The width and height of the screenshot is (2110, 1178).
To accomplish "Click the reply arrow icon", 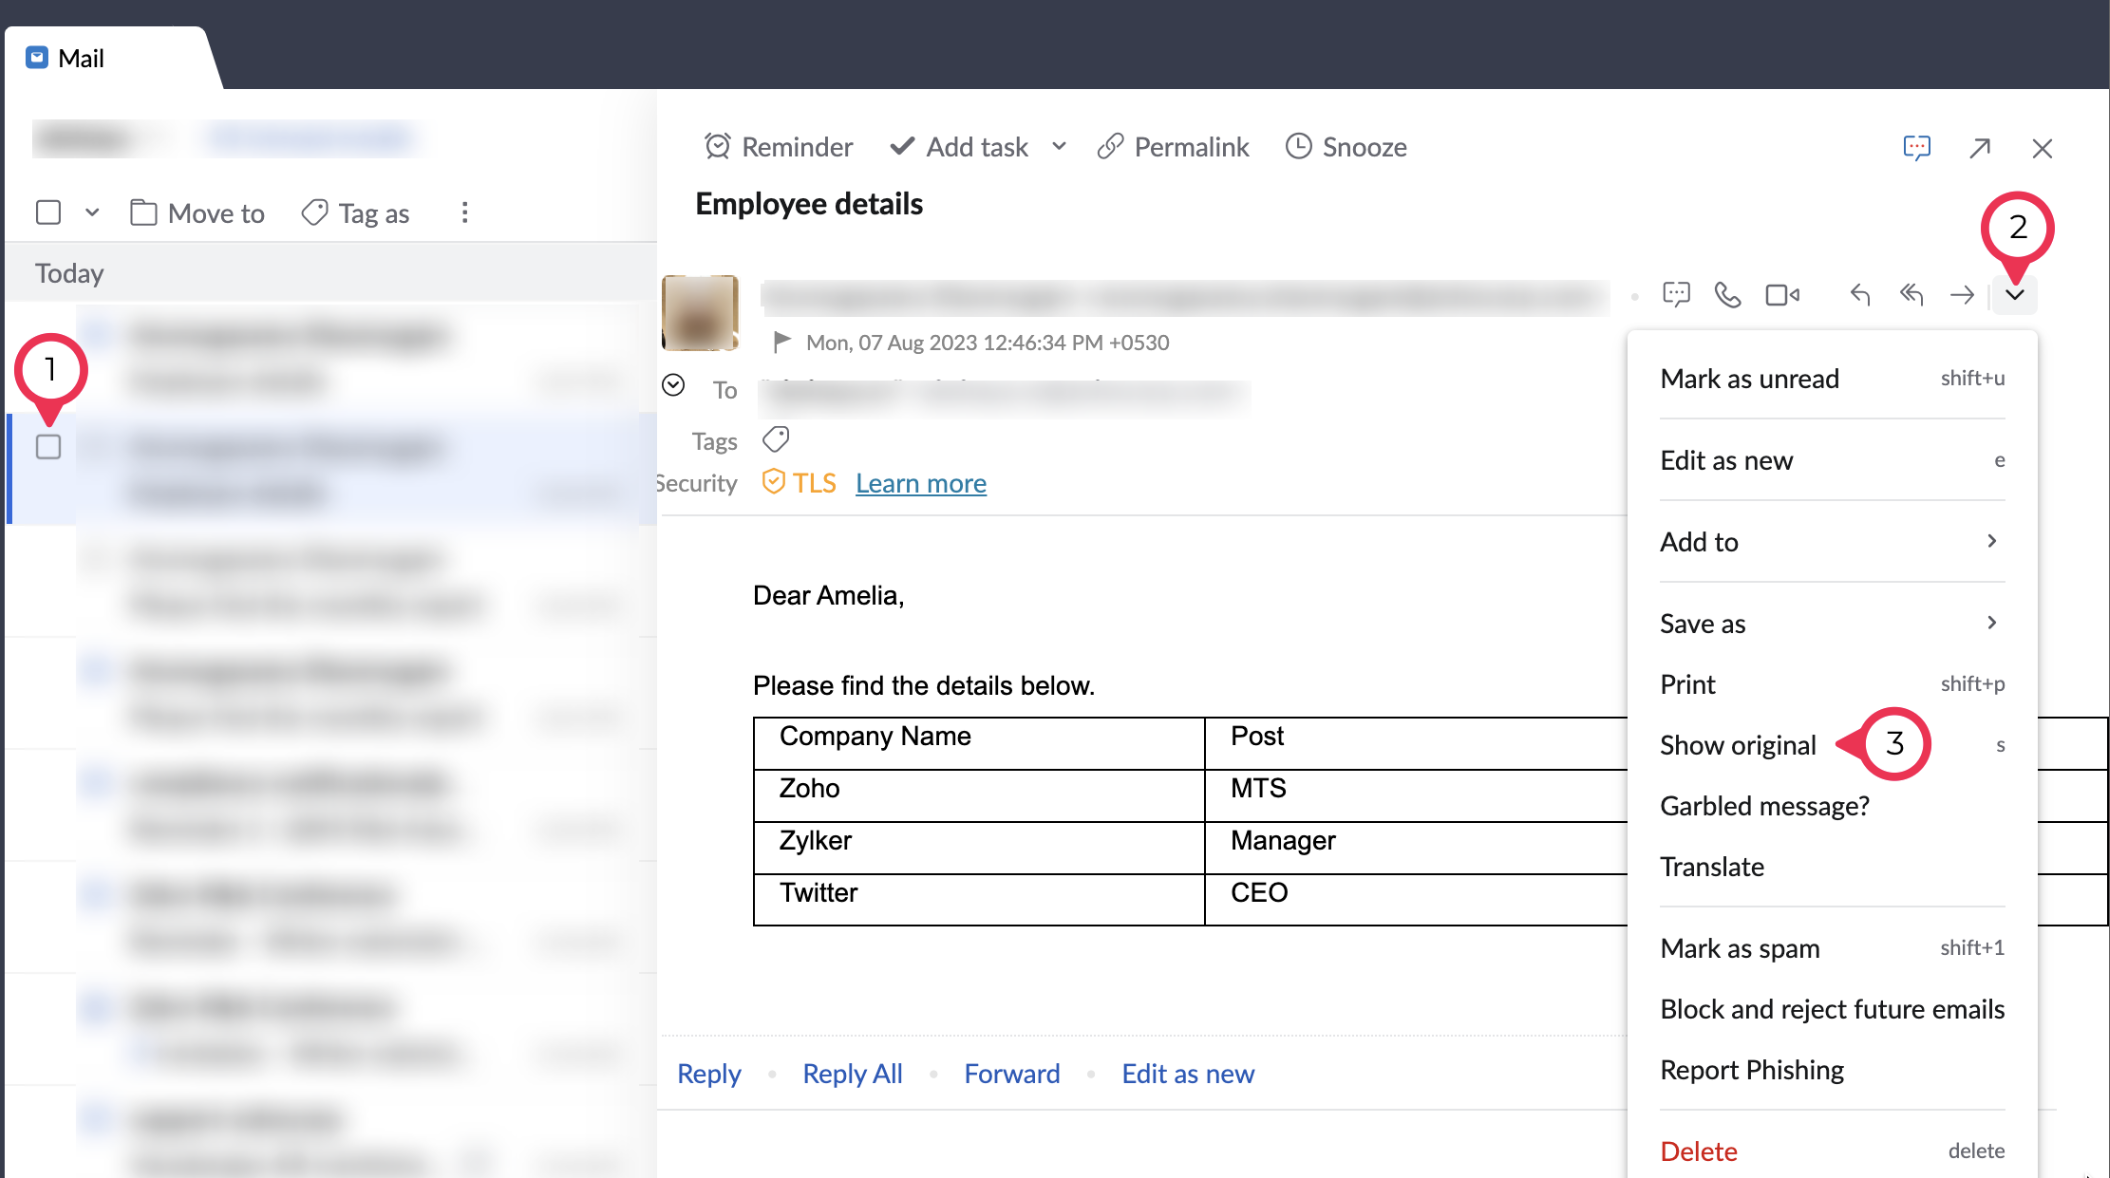I will (x=1859, y=295).
